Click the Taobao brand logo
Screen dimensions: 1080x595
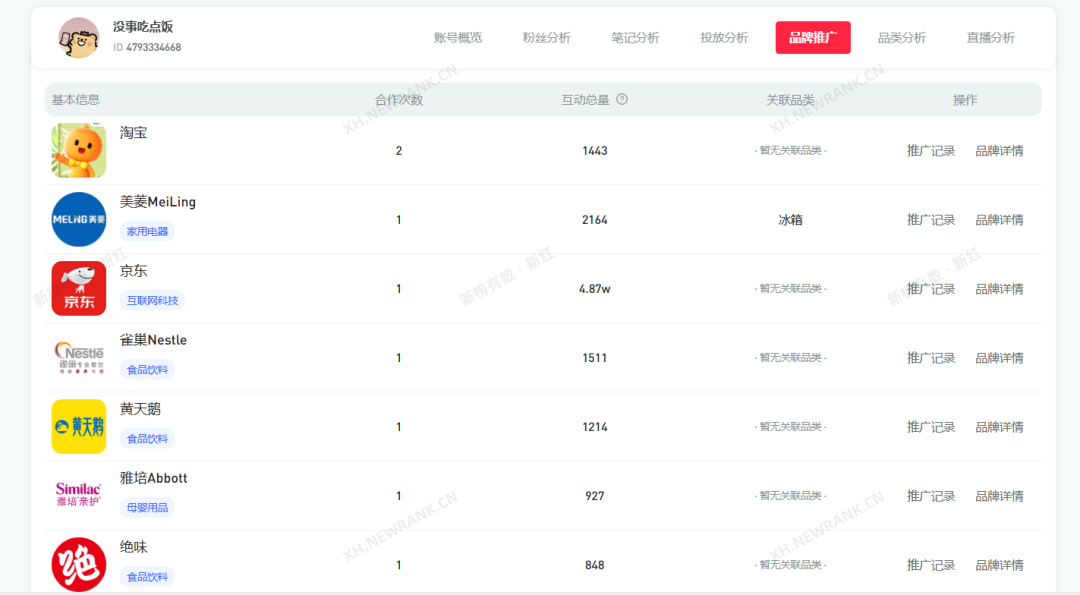point(79,151)
